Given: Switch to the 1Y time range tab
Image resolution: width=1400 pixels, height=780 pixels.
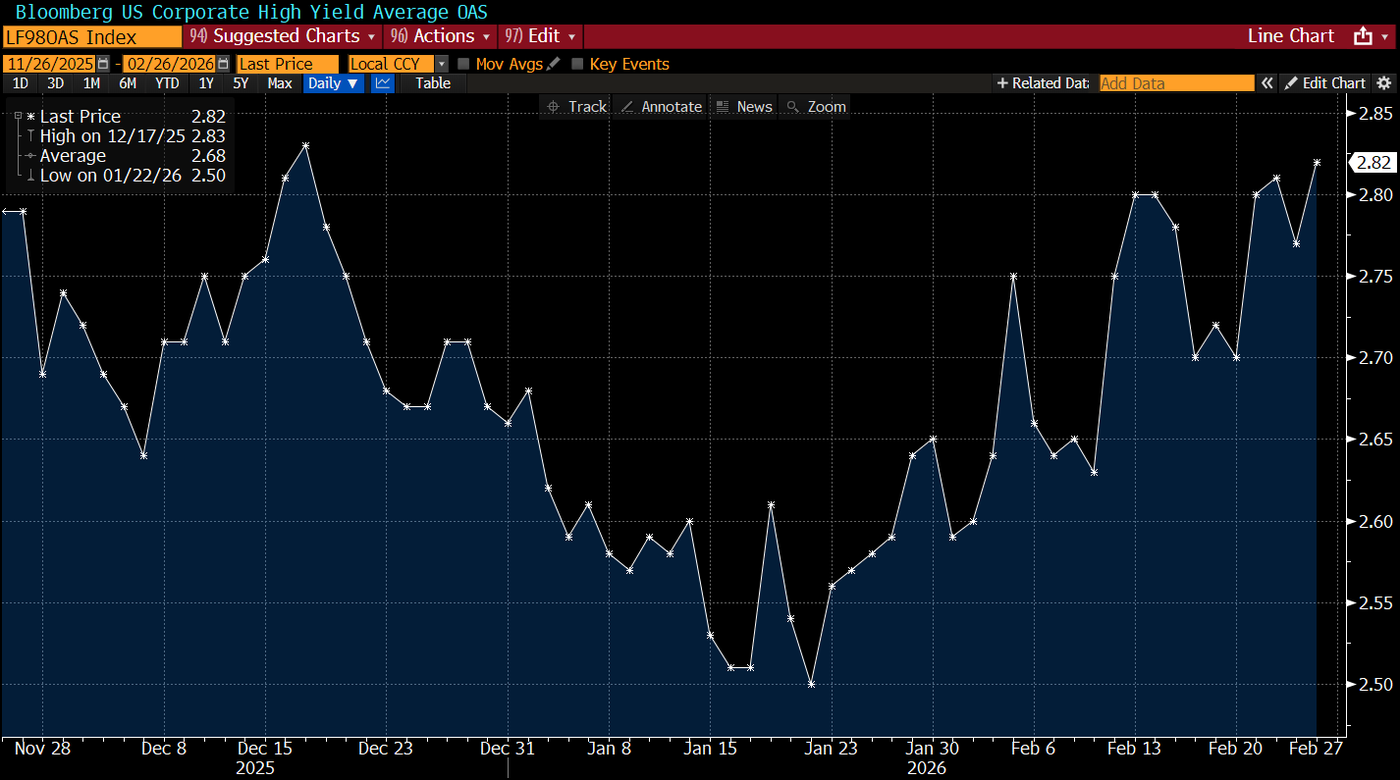Looking at the screenshot, I should click(x=206, y=84).
